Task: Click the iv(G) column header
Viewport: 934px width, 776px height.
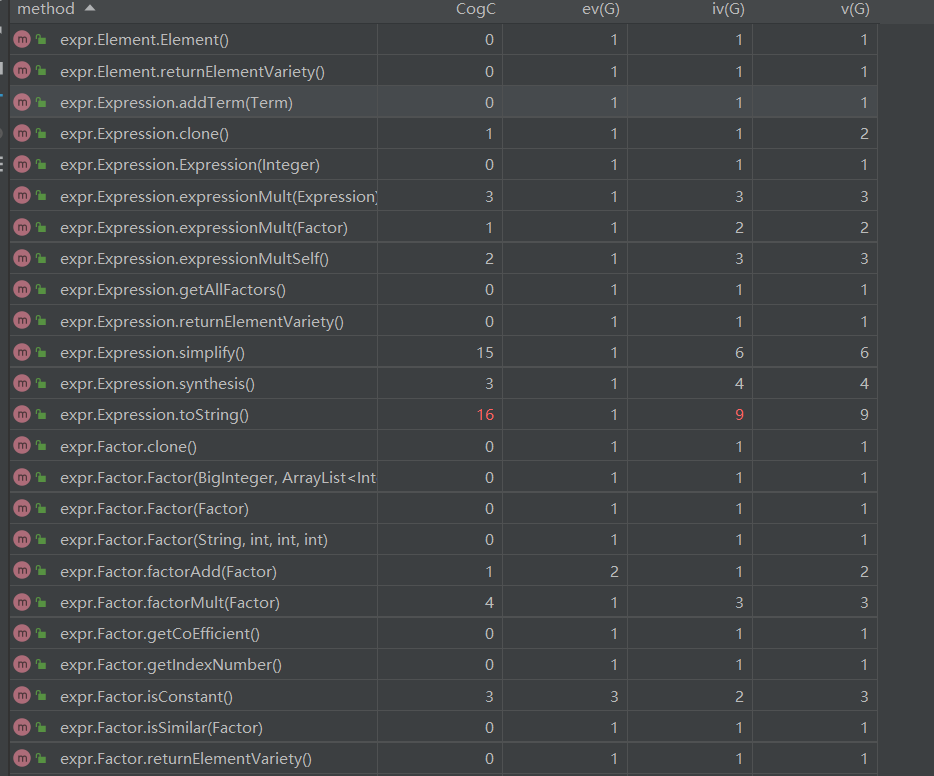Action: (x=728, y=9)
